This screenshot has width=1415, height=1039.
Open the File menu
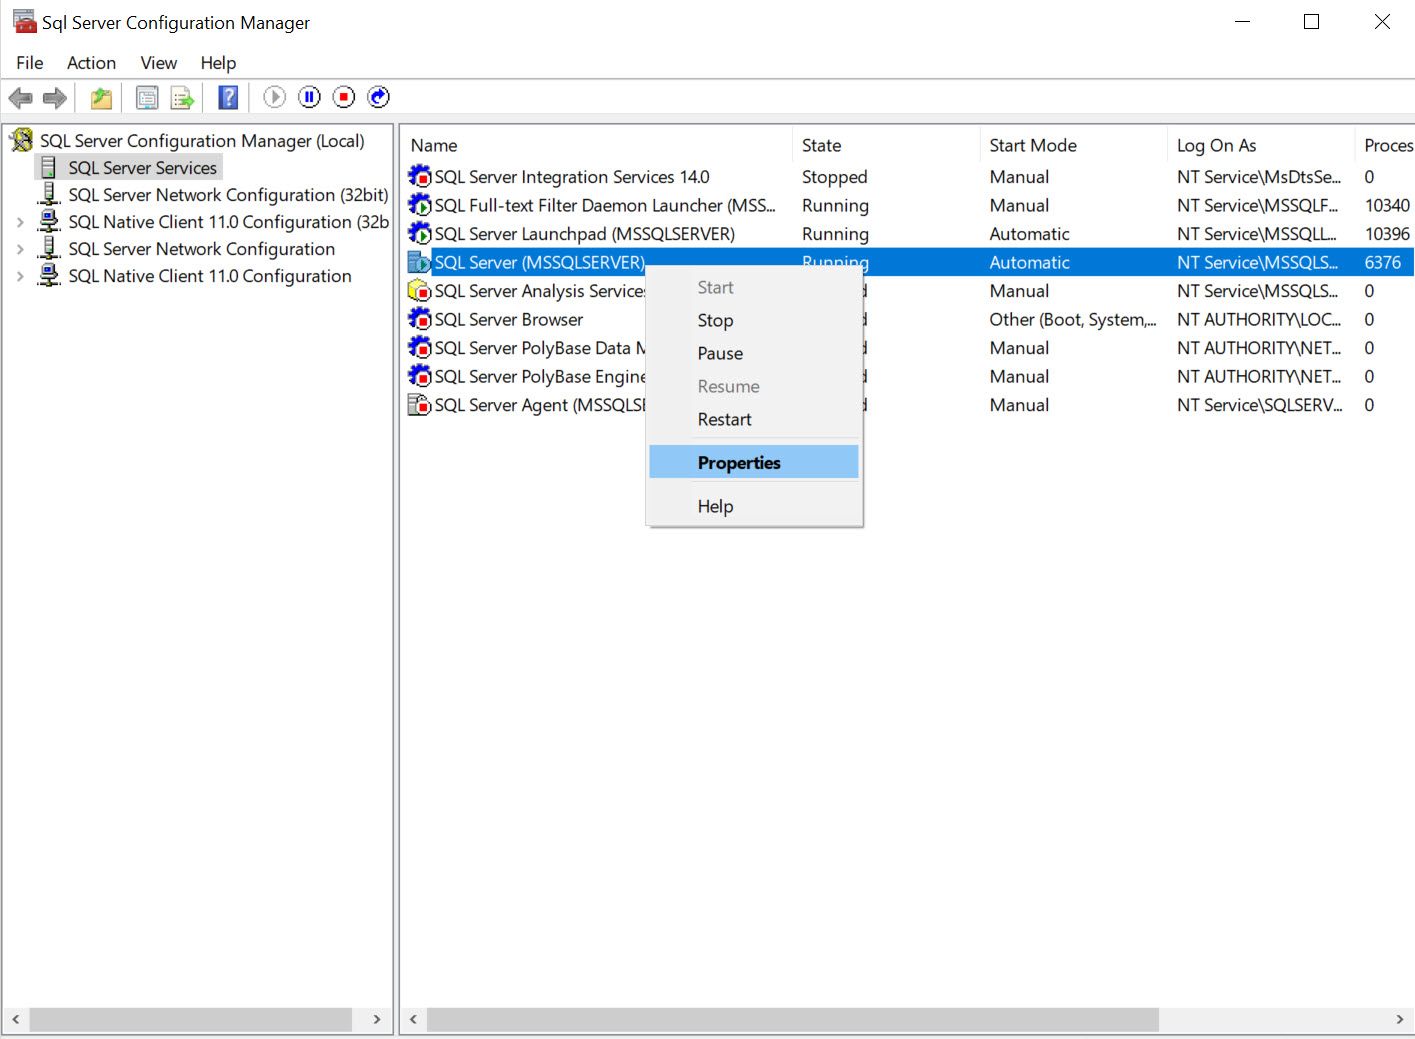click(x=30, y=63)
